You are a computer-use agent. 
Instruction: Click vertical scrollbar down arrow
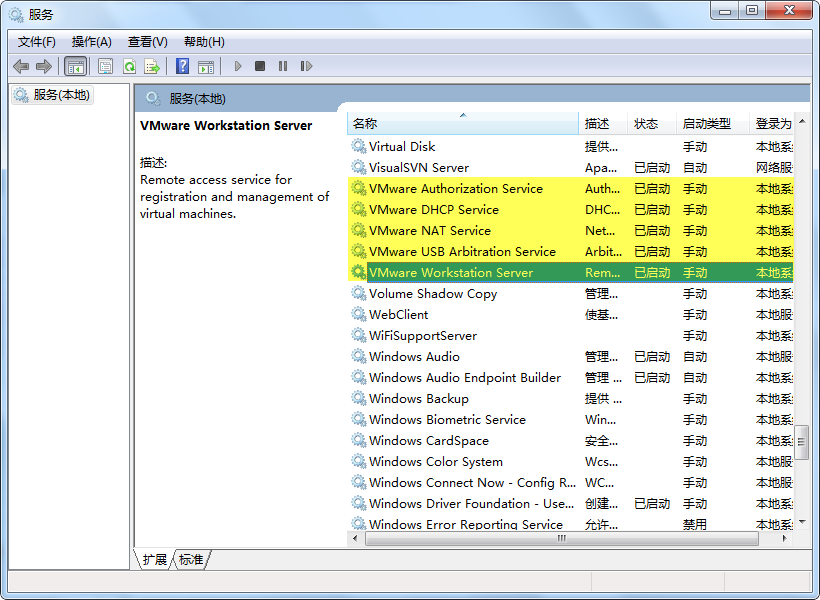click(x=802, y=522)
